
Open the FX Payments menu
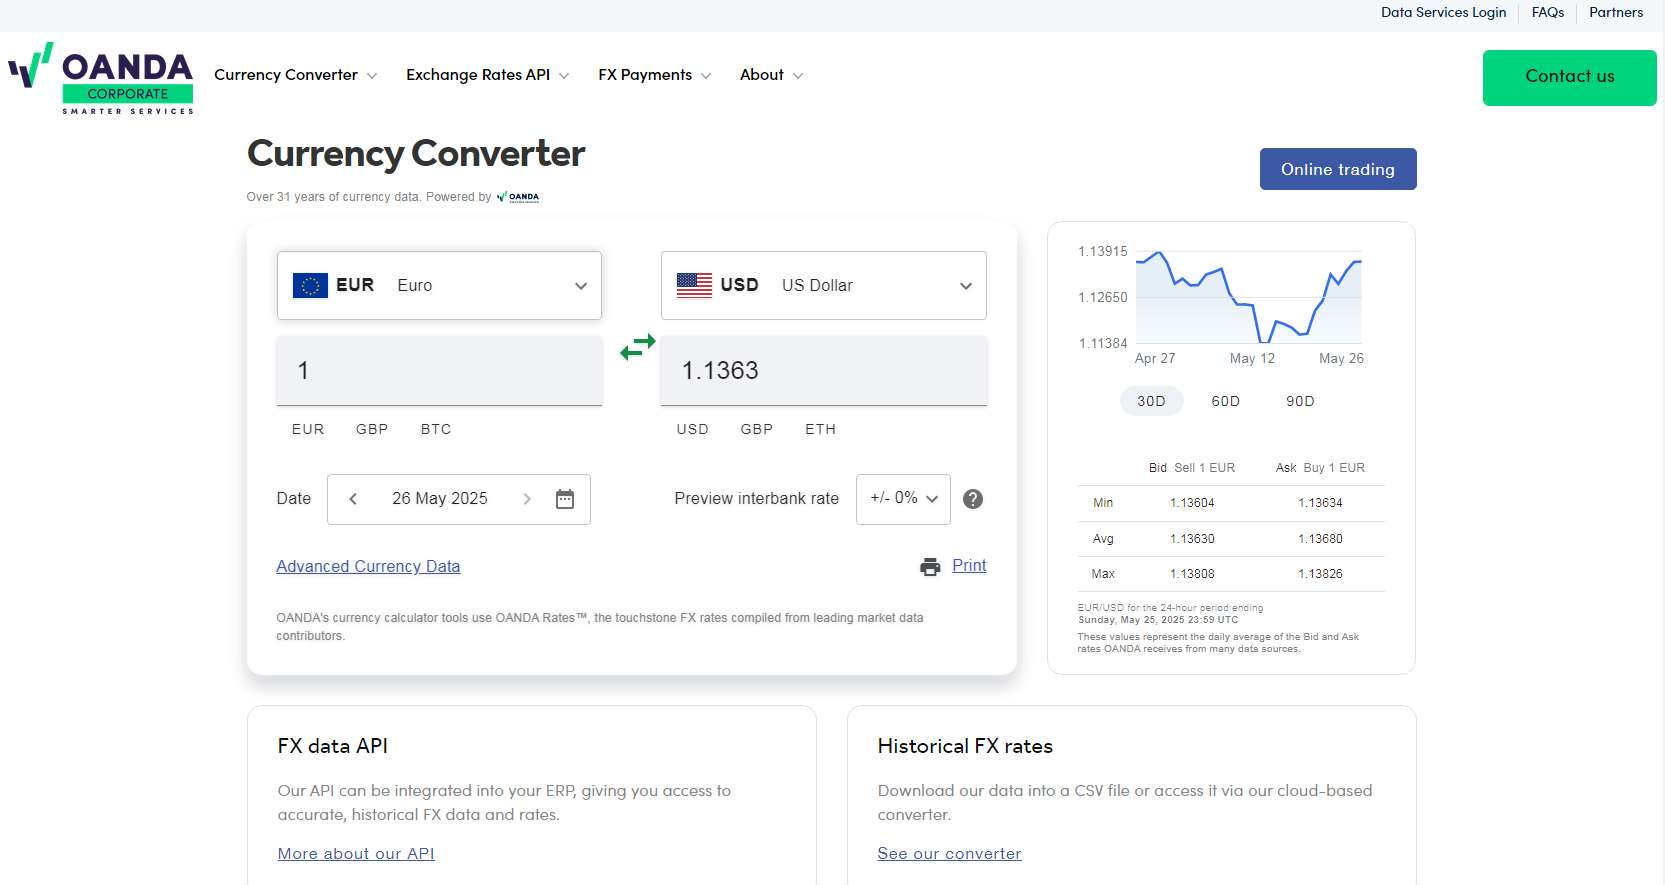pos(654,75)
